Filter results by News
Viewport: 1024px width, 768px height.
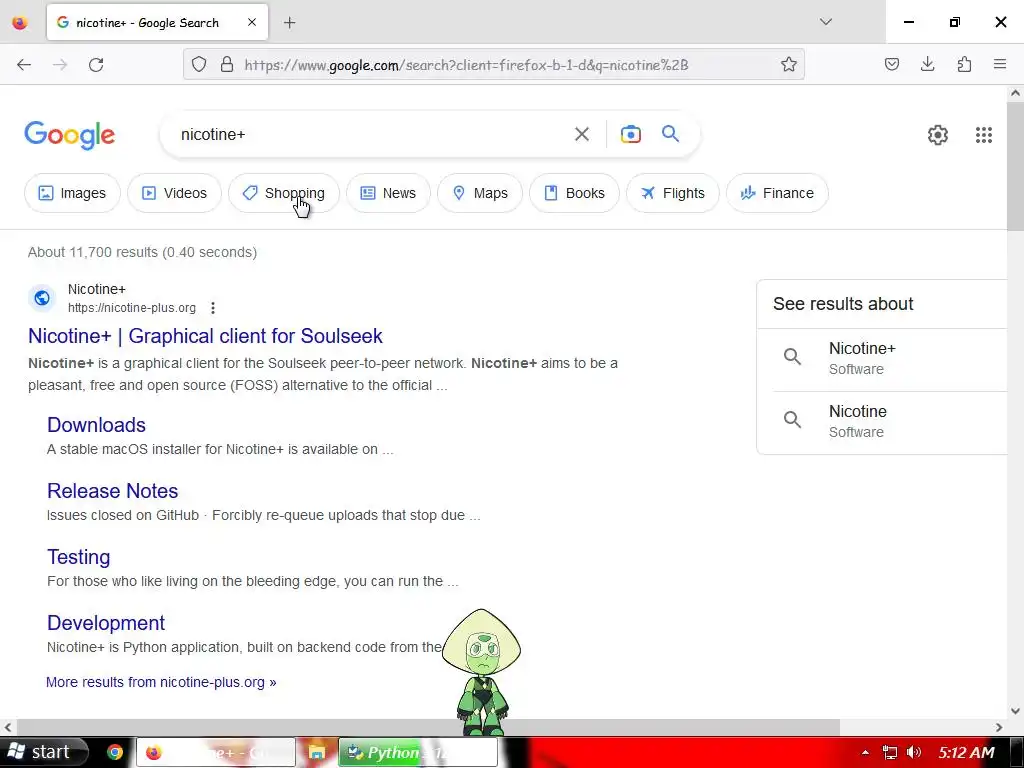[389, 193]
